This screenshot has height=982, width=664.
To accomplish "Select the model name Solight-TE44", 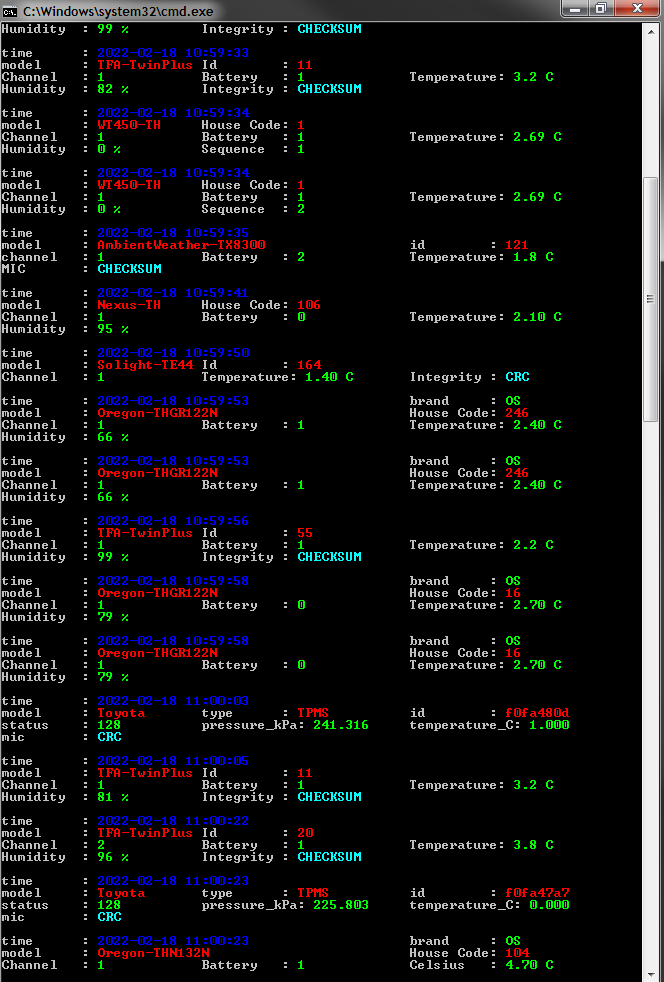I will click(145, 365).
